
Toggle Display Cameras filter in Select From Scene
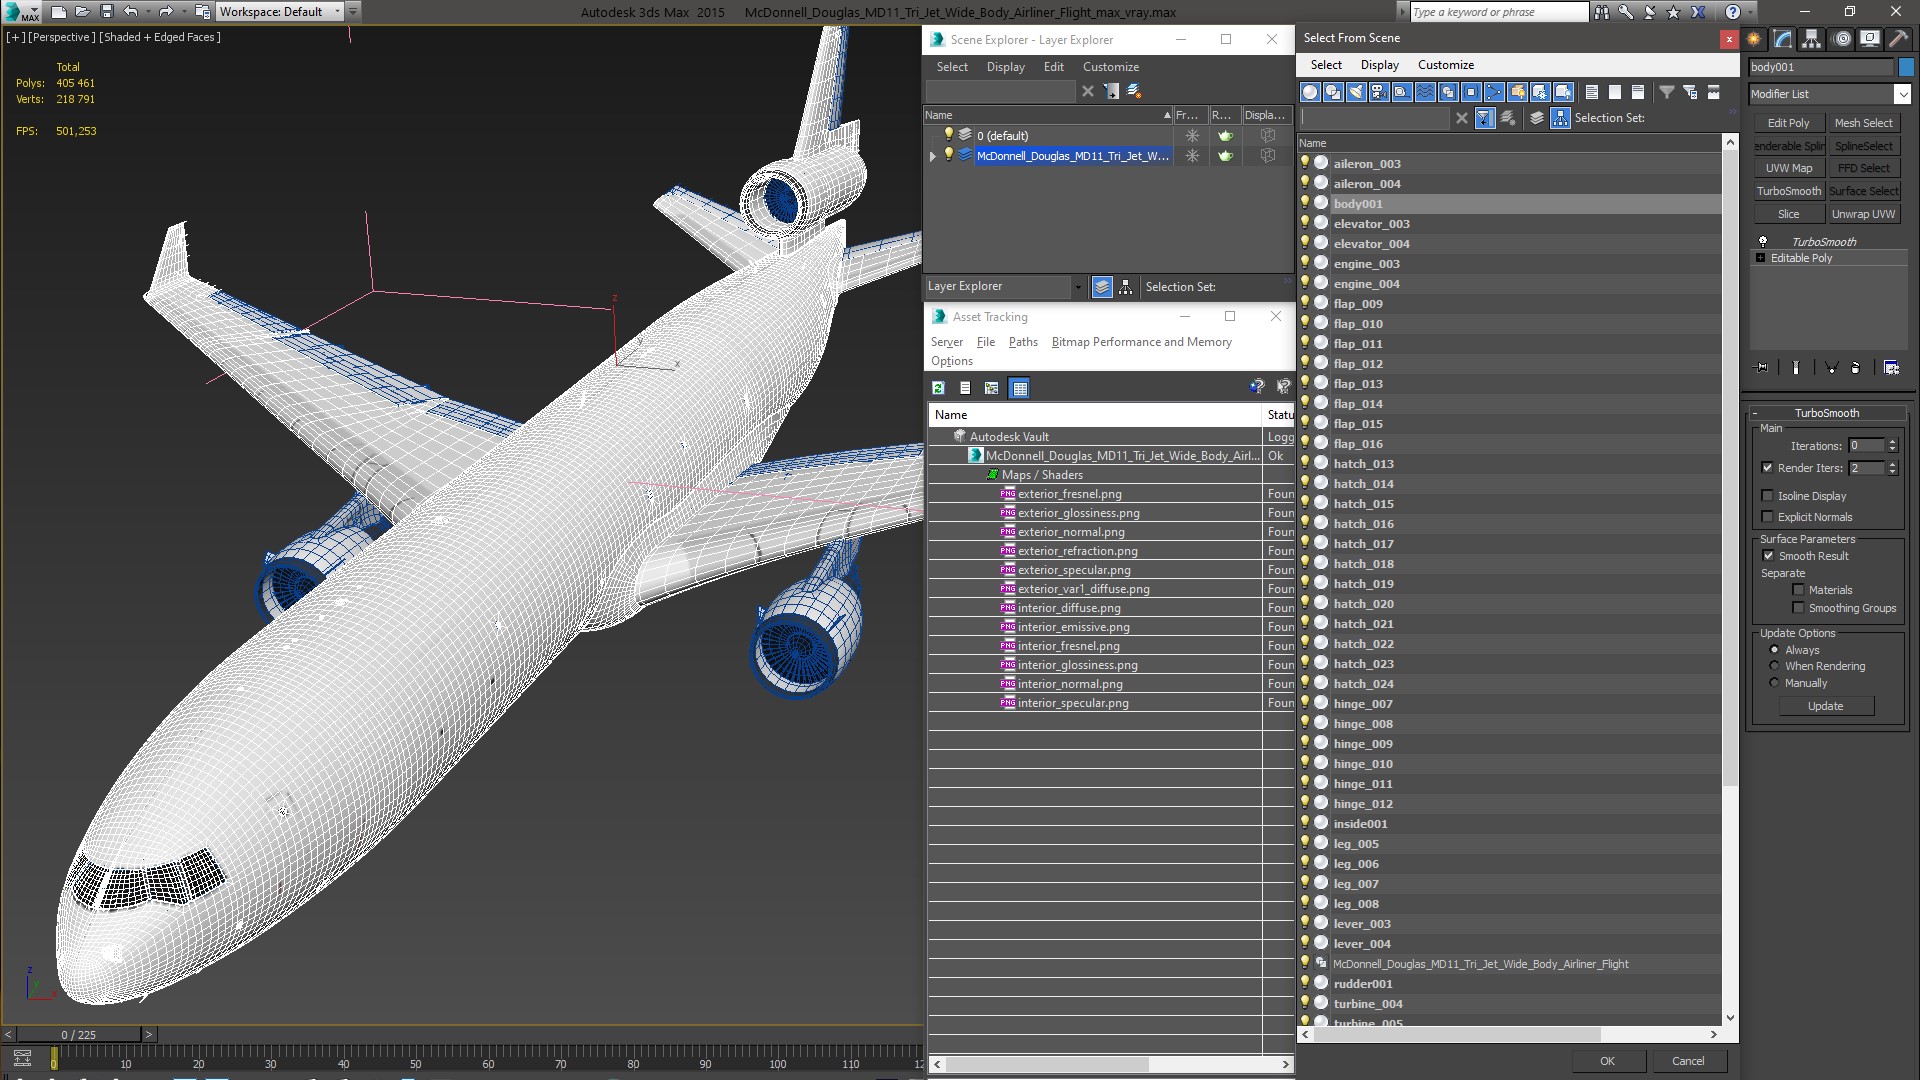click(1379, 92)
